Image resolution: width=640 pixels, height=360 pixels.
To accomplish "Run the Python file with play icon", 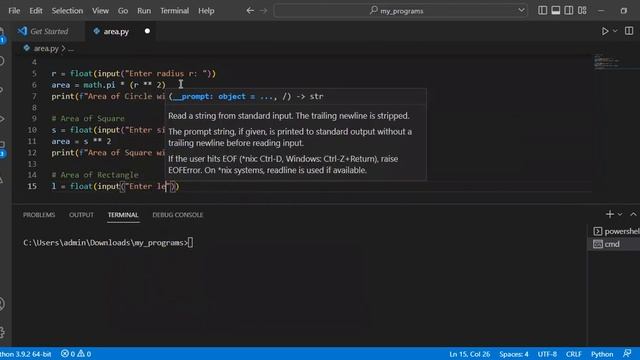I will coord(604,31).
